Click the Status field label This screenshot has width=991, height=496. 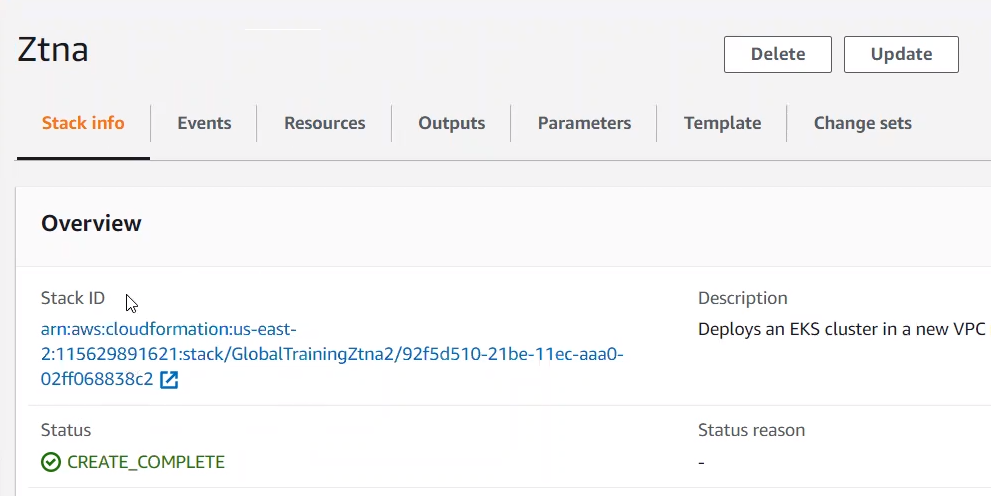[66, 430]
